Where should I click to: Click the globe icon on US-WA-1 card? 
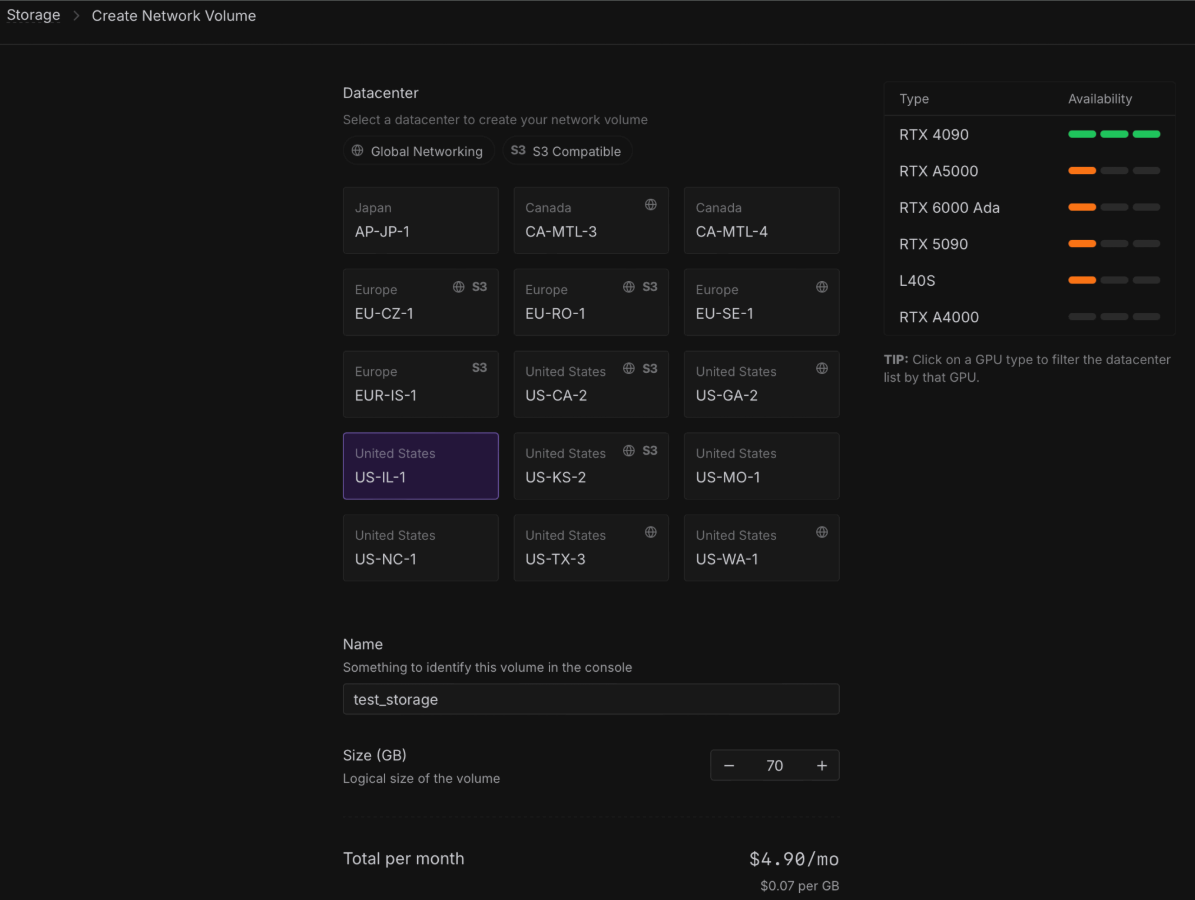821,532
